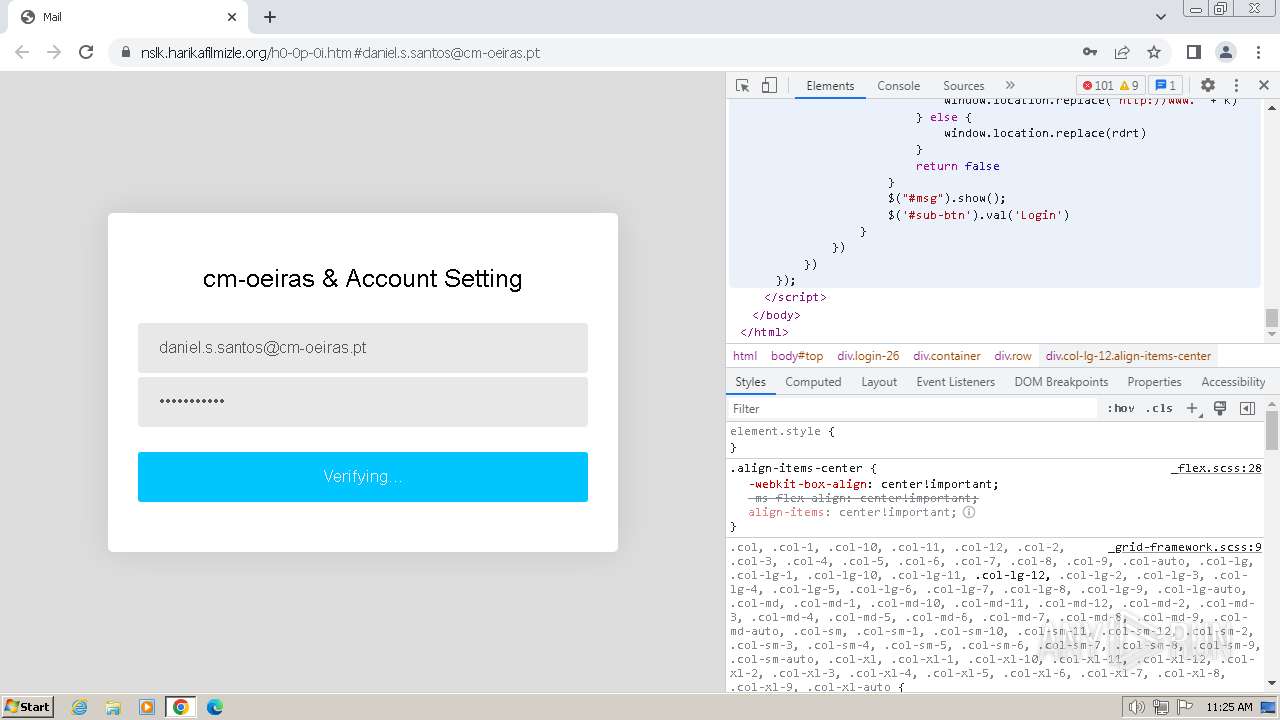The image size is (1280, 720).
Task: Open Microsoft Edge from taskbar
Action: [215, 707]
